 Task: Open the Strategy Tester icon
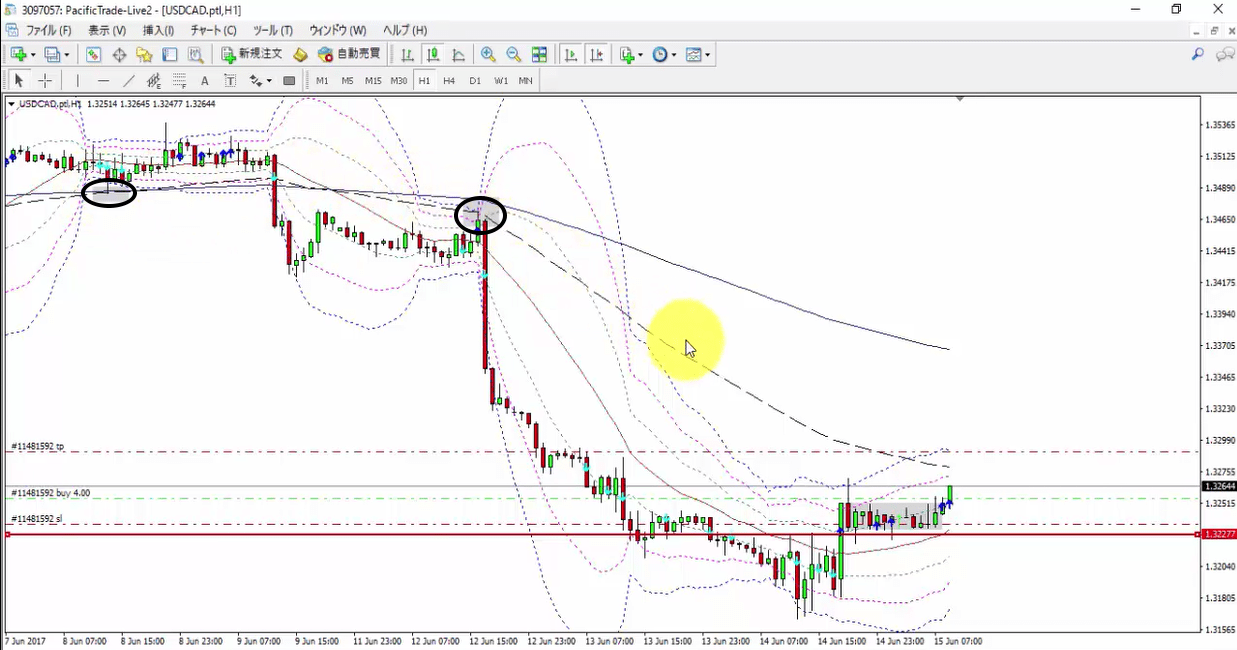[196, 55]
